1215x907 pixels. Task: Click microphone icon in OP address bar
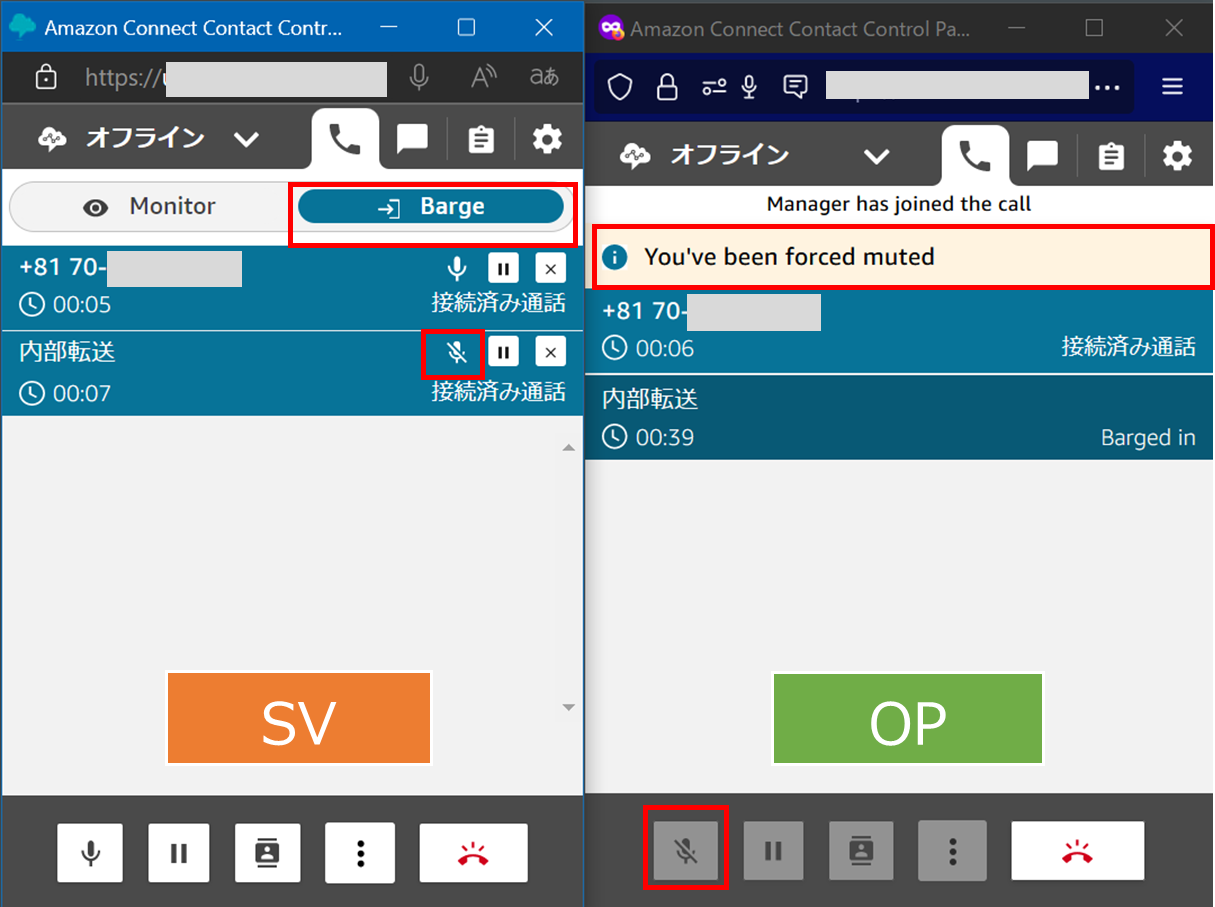click(749, 88)
